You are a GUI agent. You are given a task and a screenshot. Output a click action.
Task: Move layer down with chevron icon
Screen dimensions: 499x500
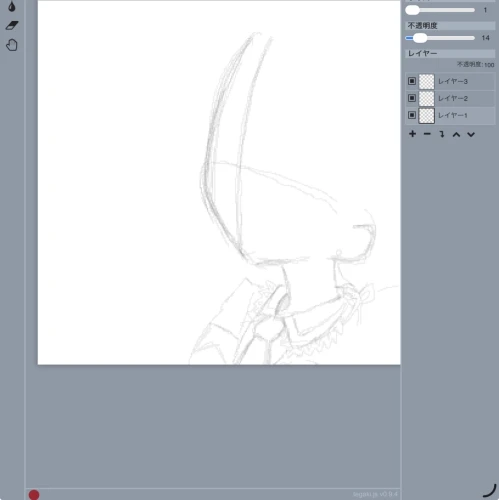tap(471, 134)
